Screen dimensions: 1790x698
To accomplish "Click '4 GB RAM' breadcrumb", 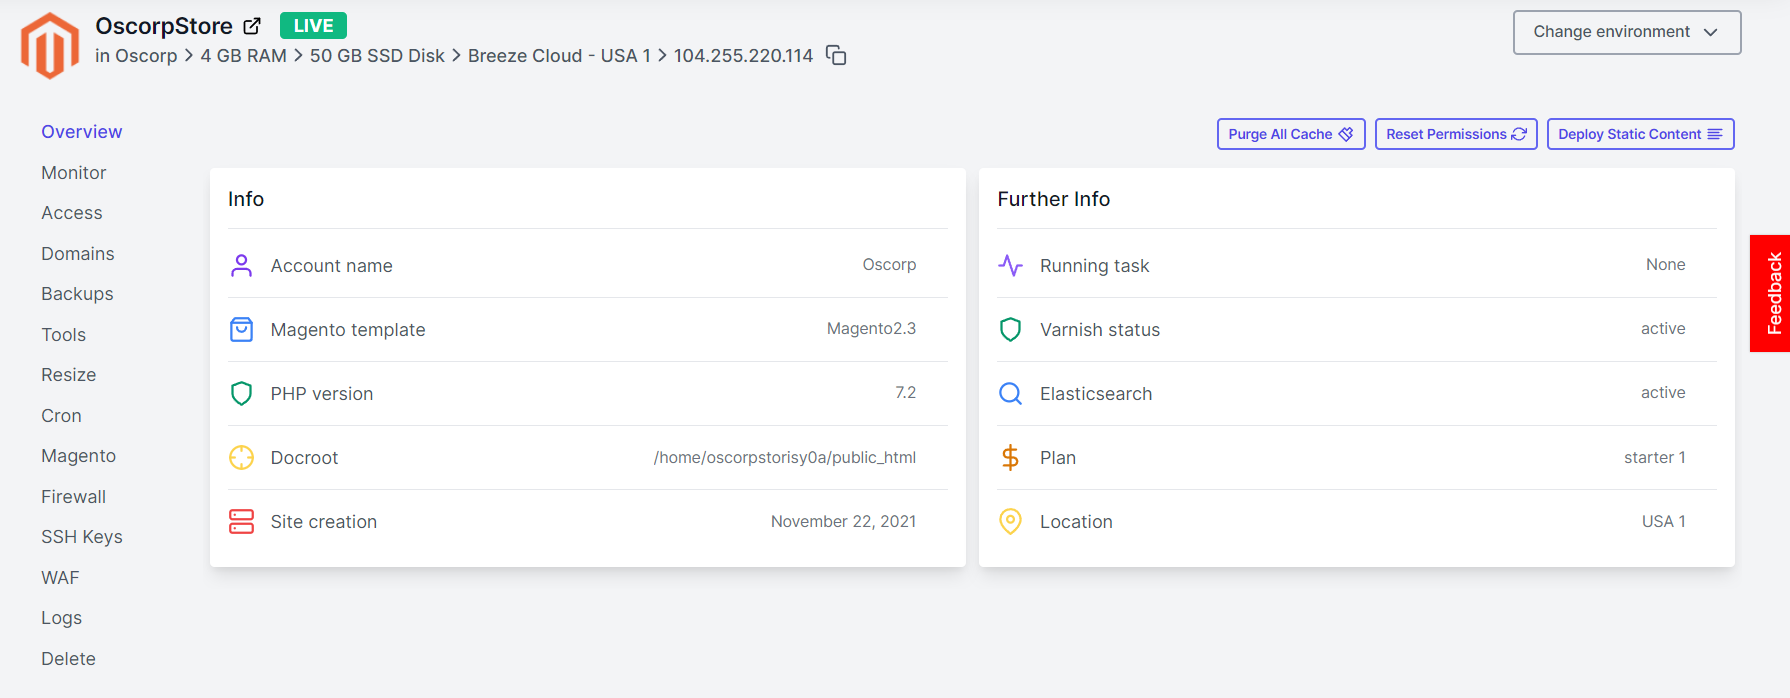I will (x=244, y=56).
